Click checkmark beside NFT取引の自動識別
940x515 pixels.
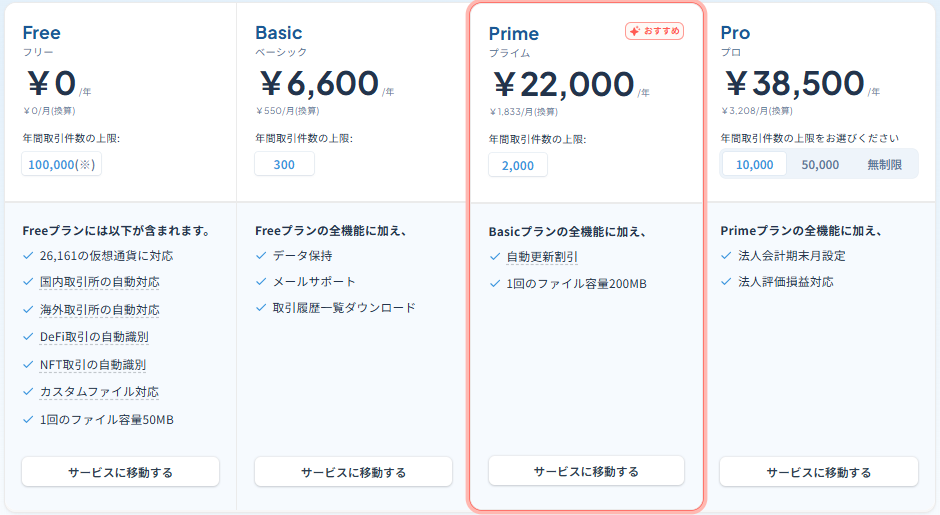click(27, 365)
